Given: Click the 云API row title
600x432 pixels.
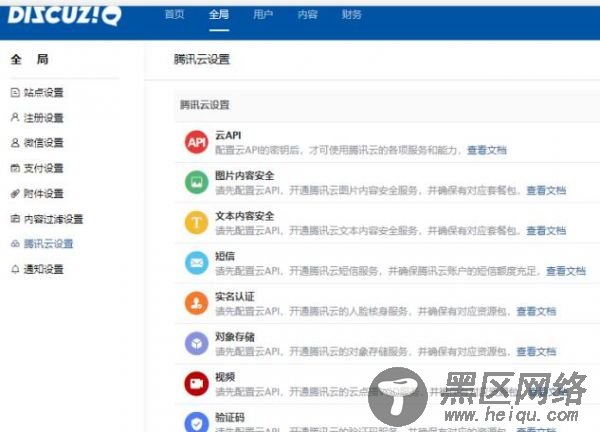Looking at the screenshot, I should click(228, 135).
